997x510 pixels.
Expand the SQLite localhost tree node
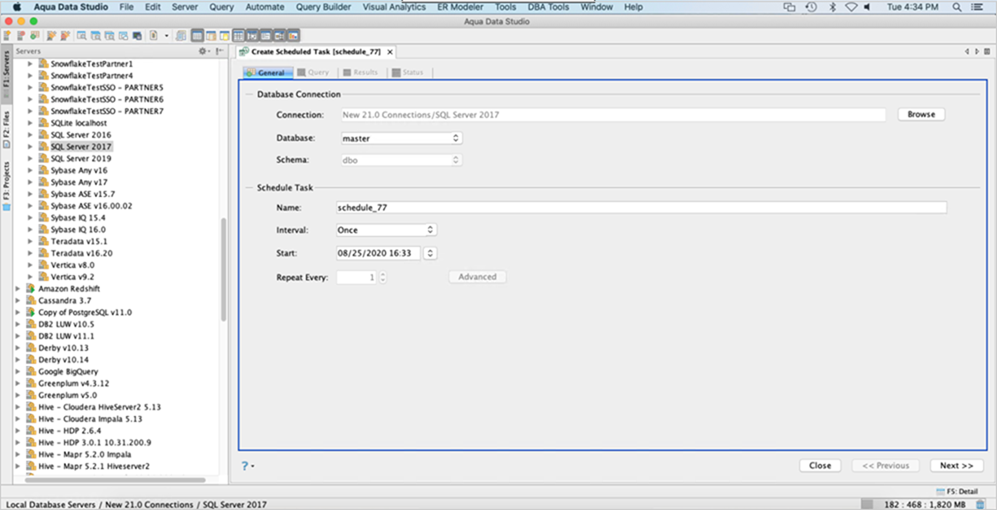click(30, 123)
